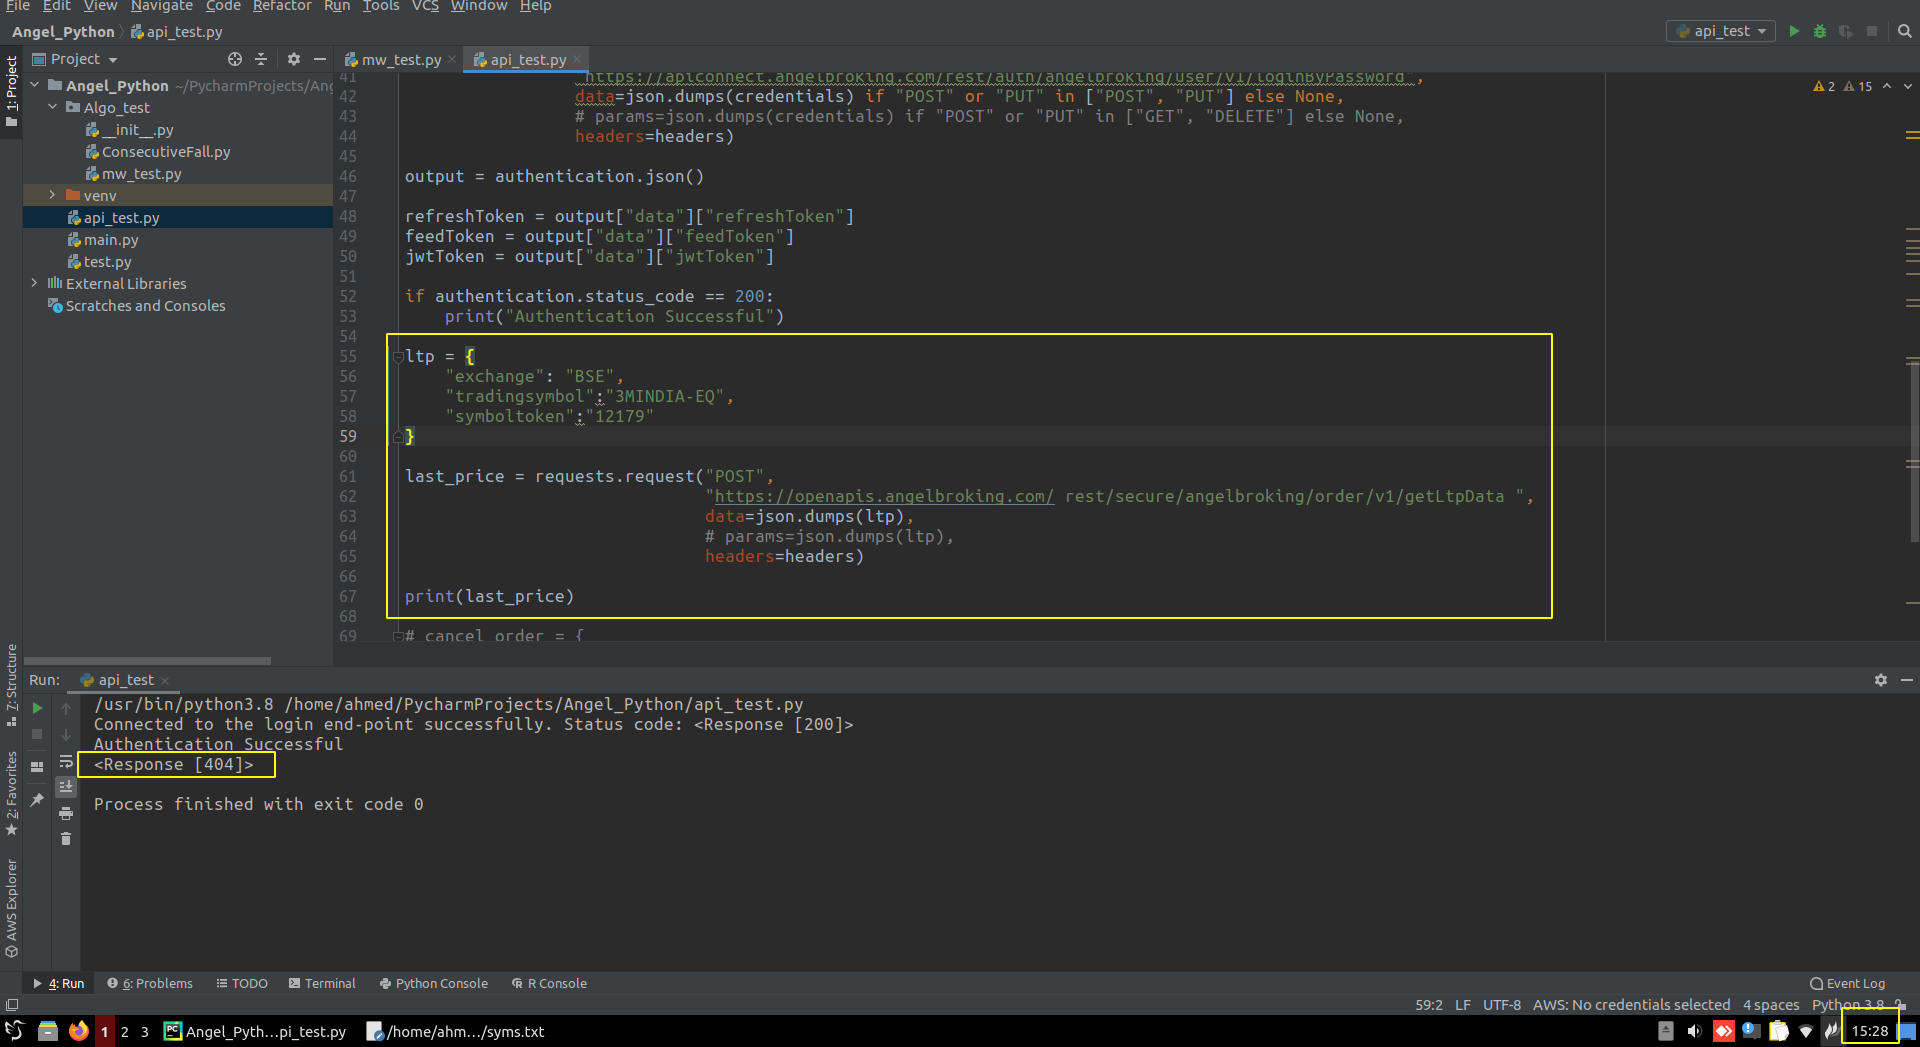Go to previous highlighted error arrow
This screenshot has width=1920, height=1047.
[1887, 86]
